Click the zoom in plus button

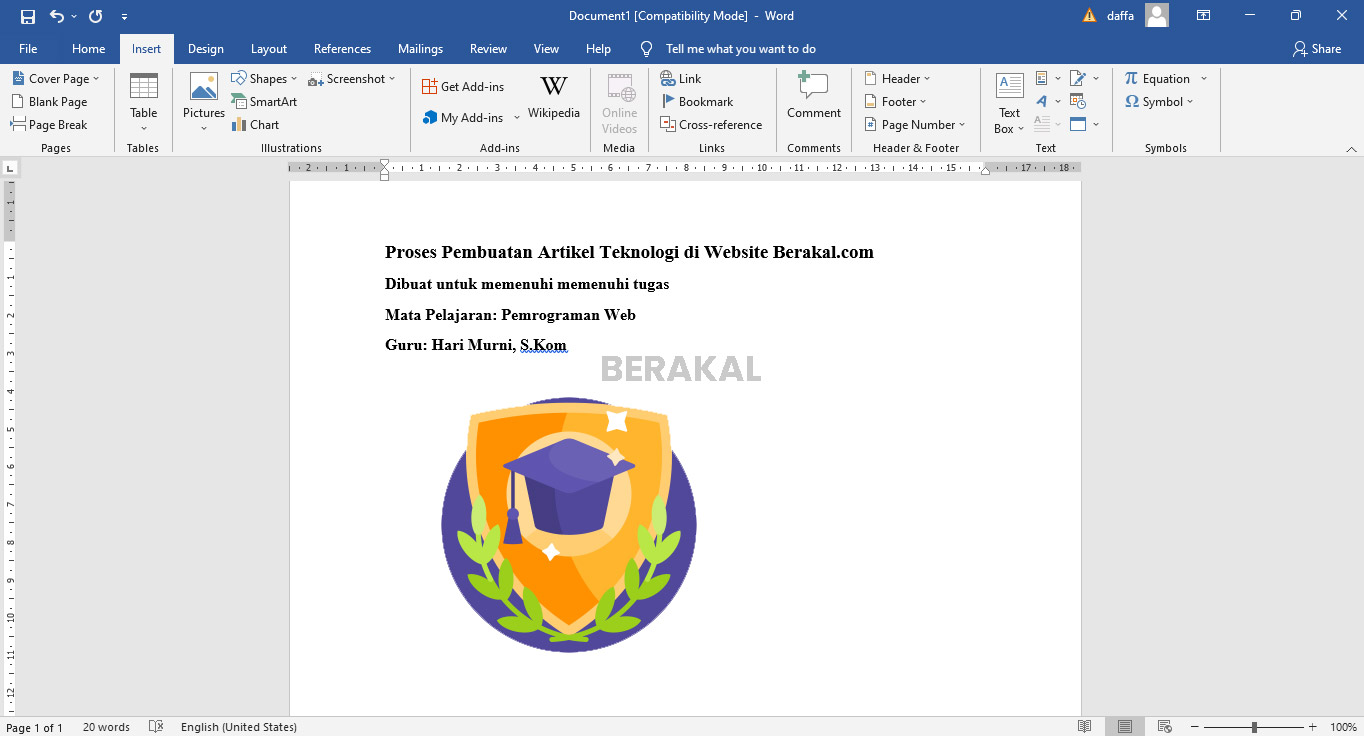[x=1313, y=727]
